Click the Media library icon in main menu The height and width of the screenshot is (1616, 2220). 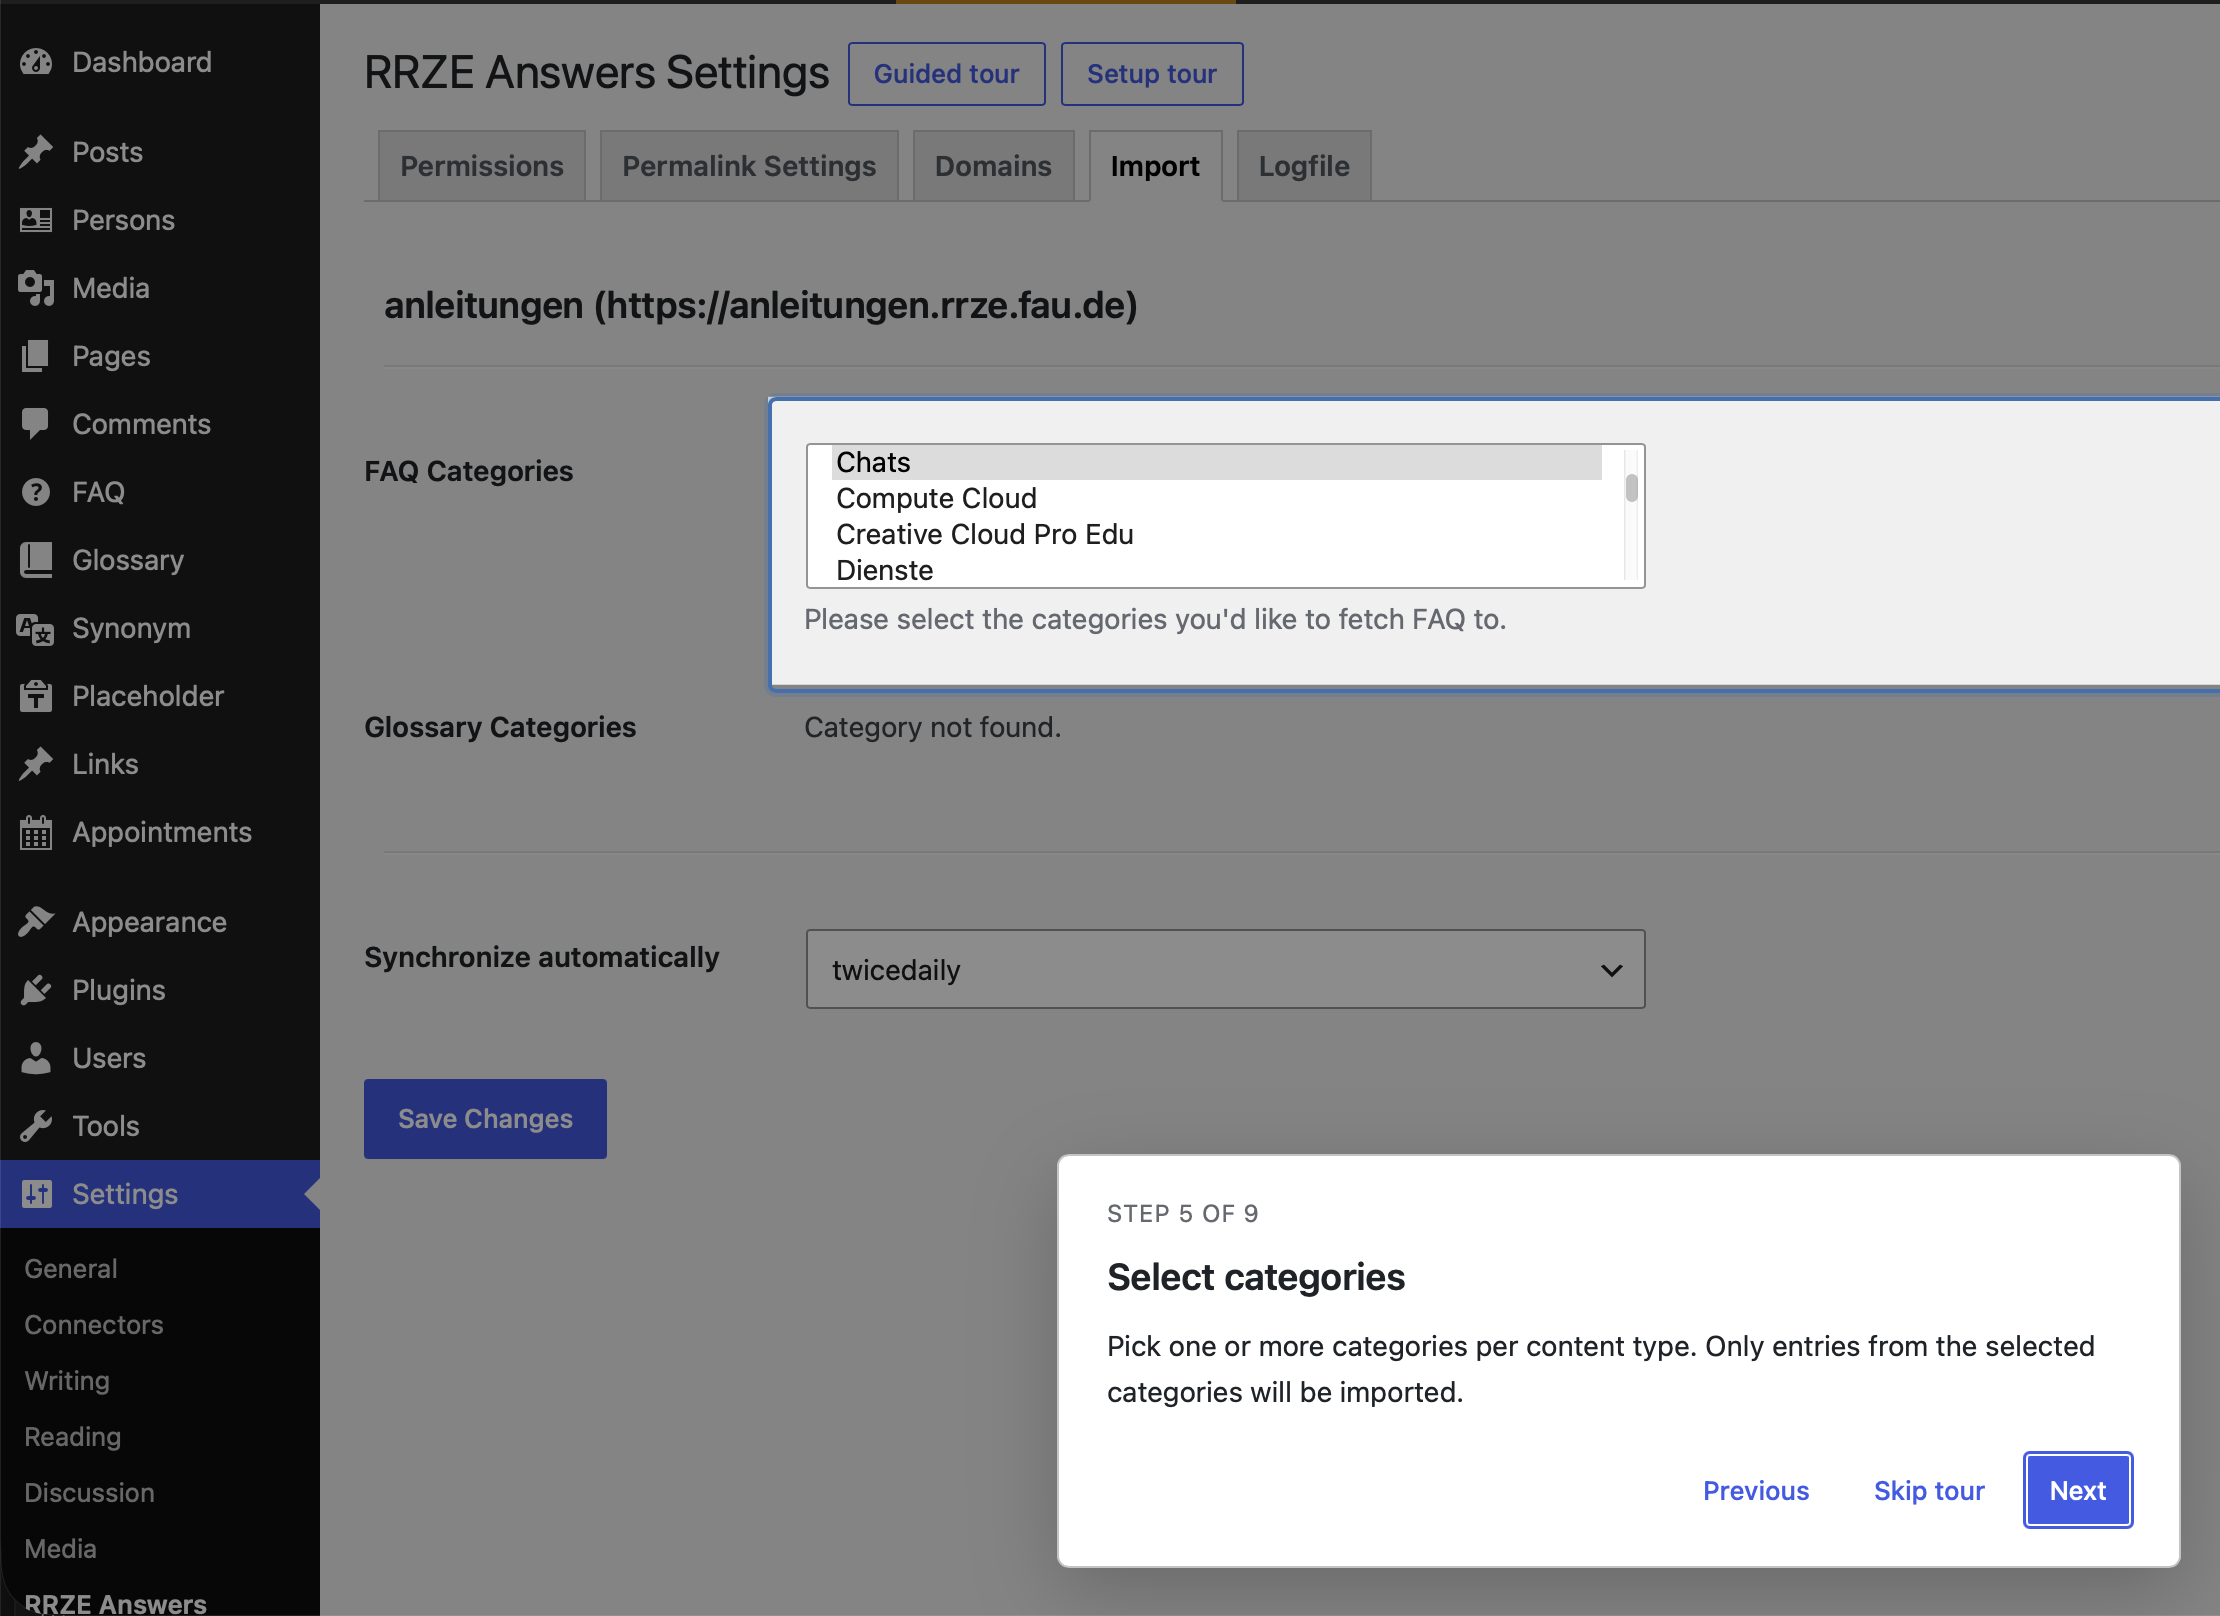pos(36,288)
